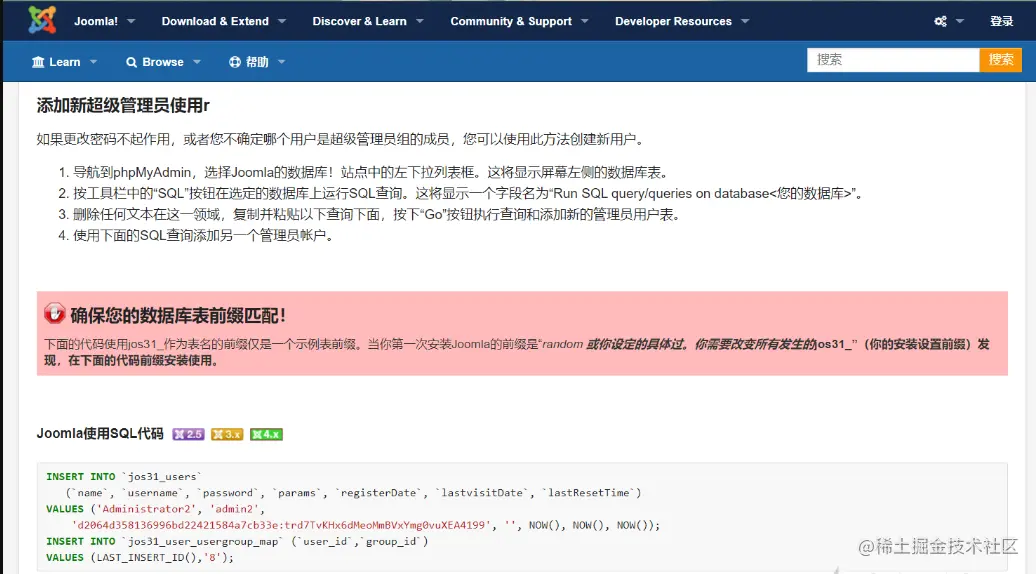Click the red warning icon
1036x574 pixels.
55,313
